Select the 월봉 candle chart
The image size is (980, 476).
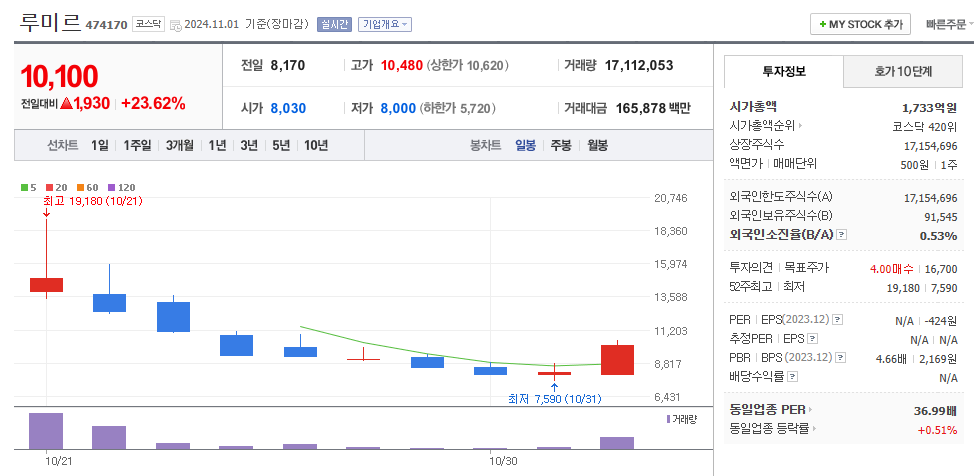click(x=598, y=146)
